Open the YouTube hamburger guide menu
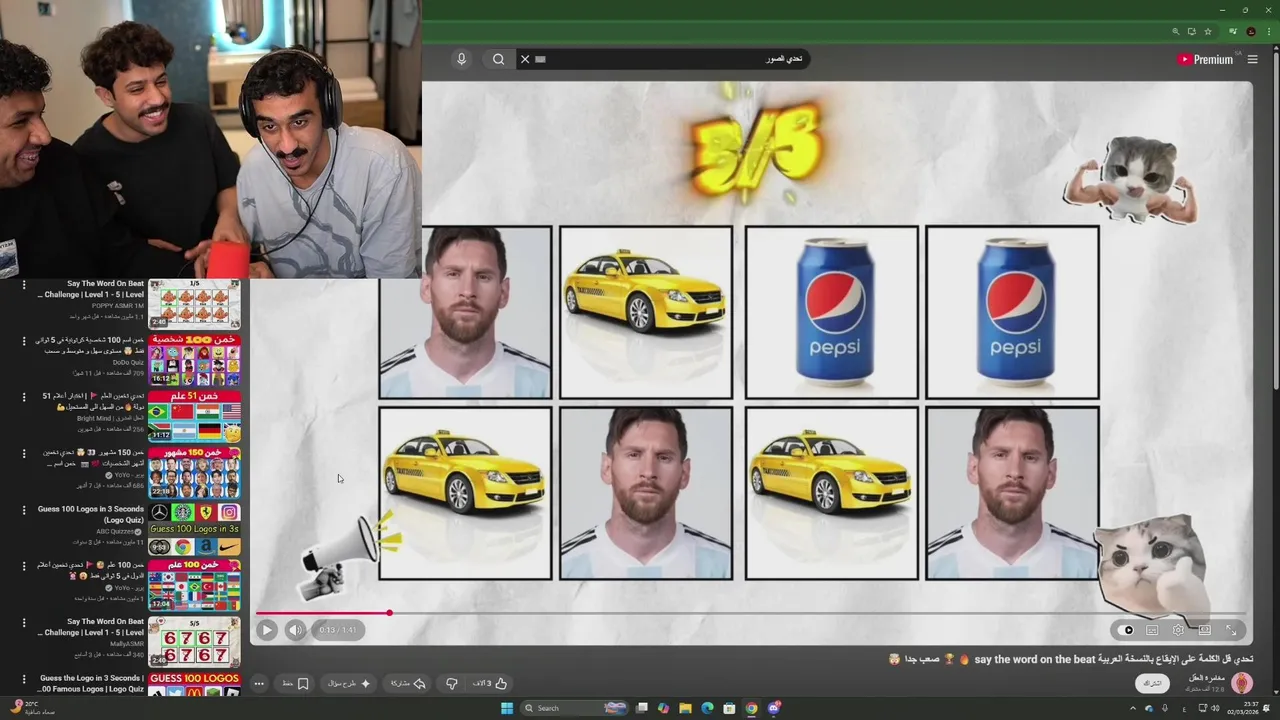 point(1252,59)
